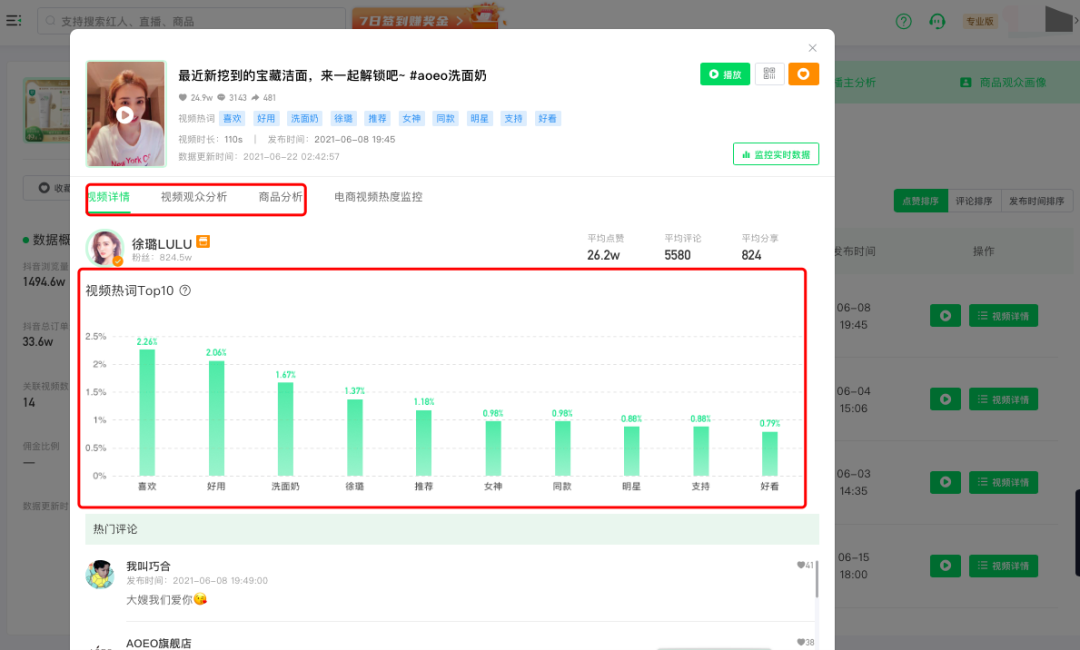1080x650 pixels.
Task: Play the video from the 06-03 14:35 row
Action: (945, 482)
